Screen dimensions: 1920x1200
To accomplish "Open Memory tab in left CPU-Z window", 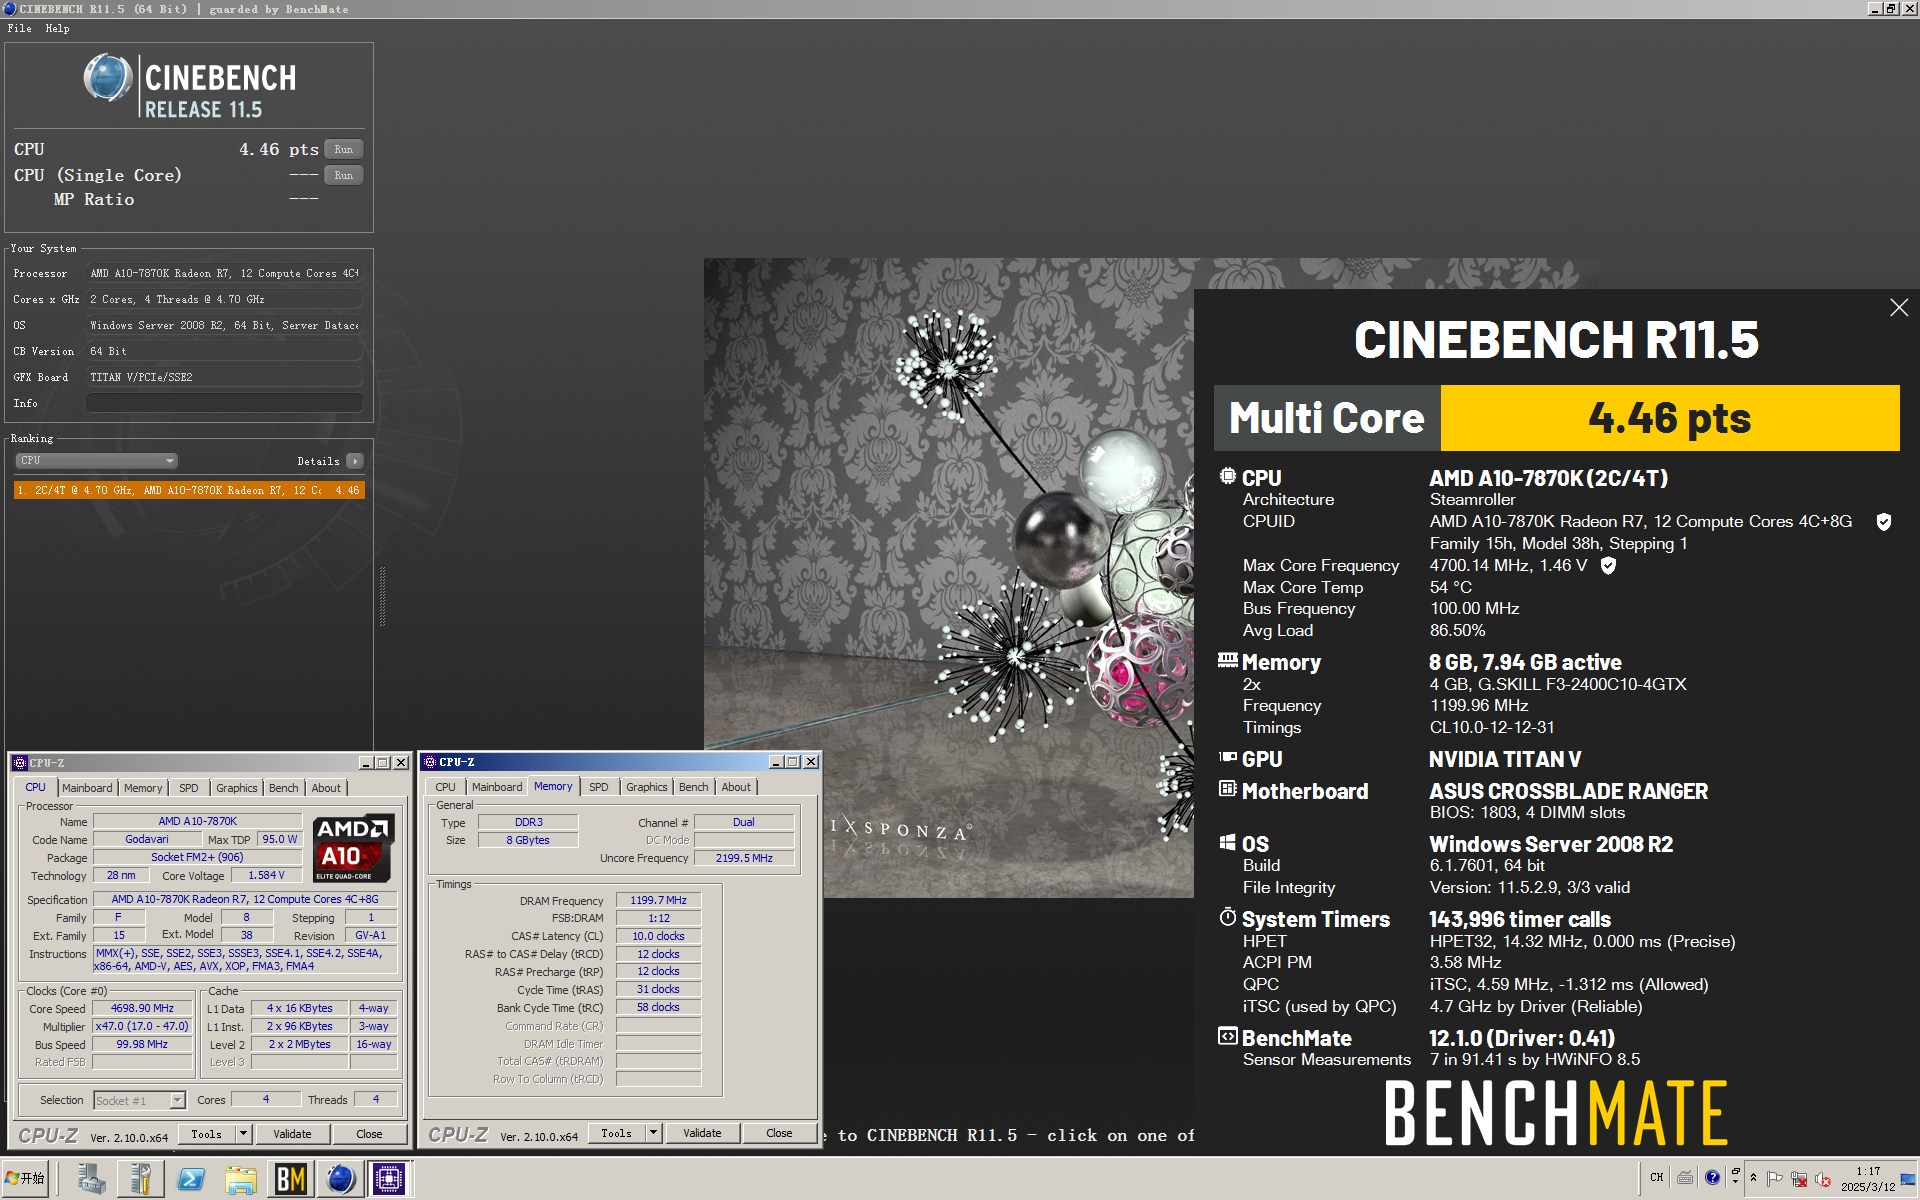I will point(143,788).
